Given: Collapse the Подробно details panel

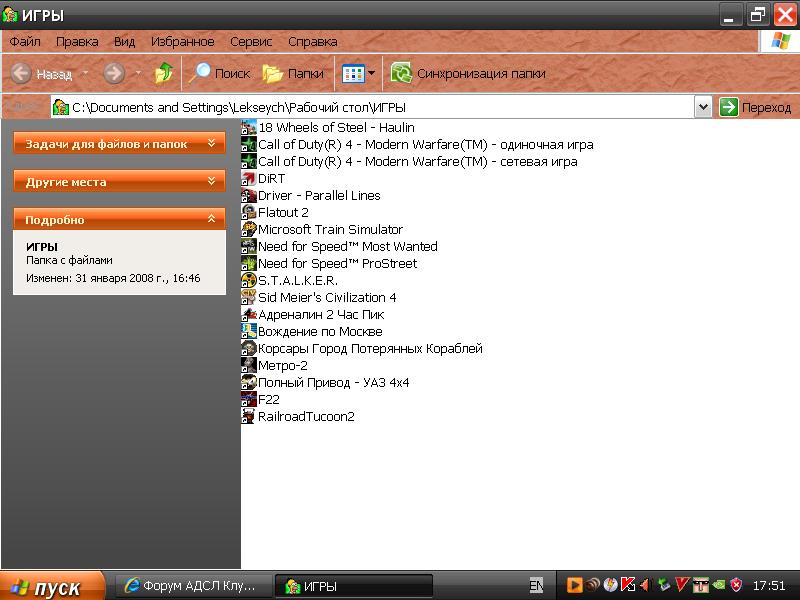Looking at the screenshot, I should point(119,219).
